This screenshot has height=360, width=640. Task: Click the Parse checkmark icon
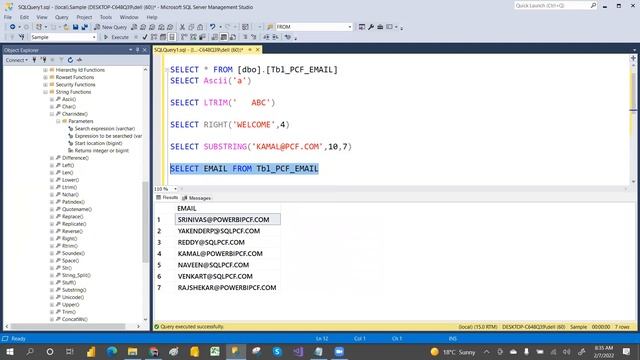point(144,37)
